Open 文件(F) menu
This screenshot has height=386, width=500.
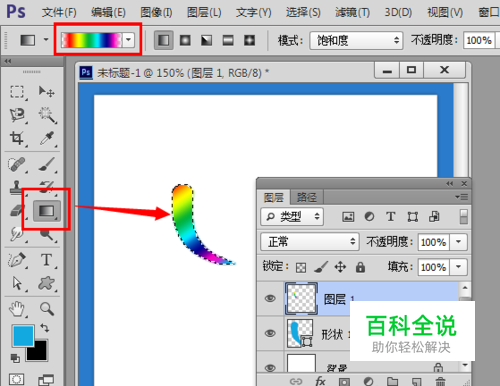tap(59, 13)
